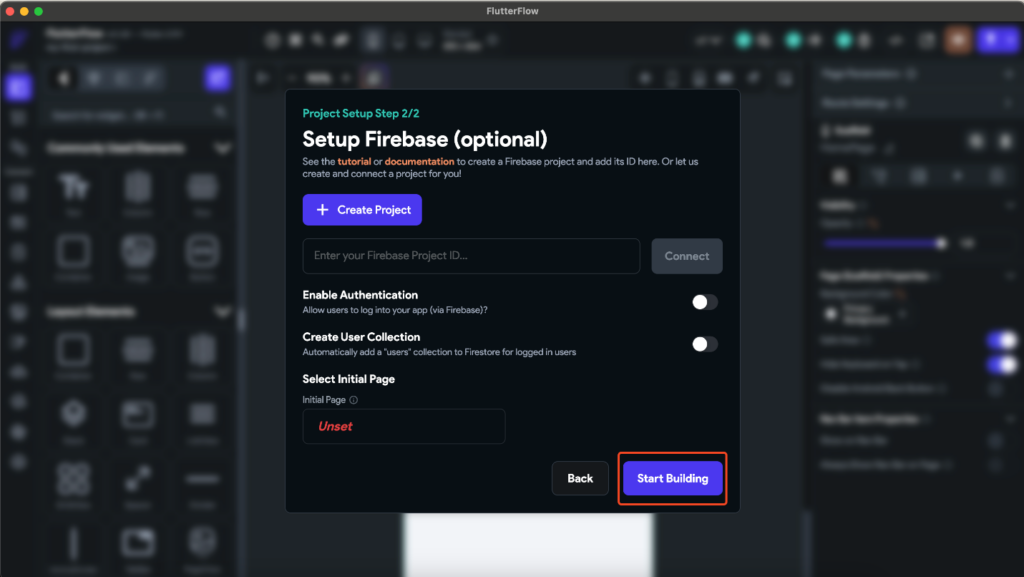Screen dimensions: 1024x577
Task: Collapse the Commonly Used Elements section
Action: point(221,149)
